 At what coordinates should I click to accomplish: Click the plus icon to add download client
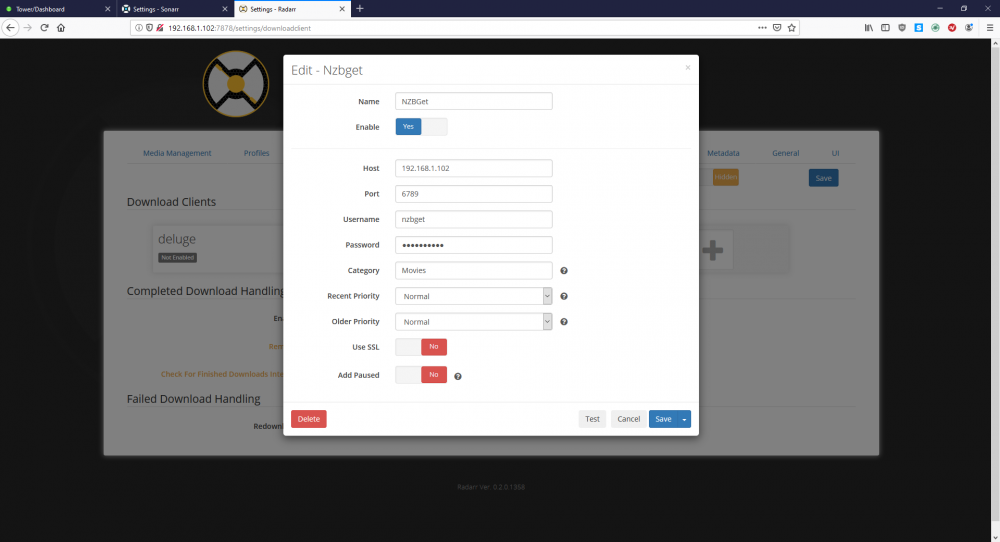713,250
